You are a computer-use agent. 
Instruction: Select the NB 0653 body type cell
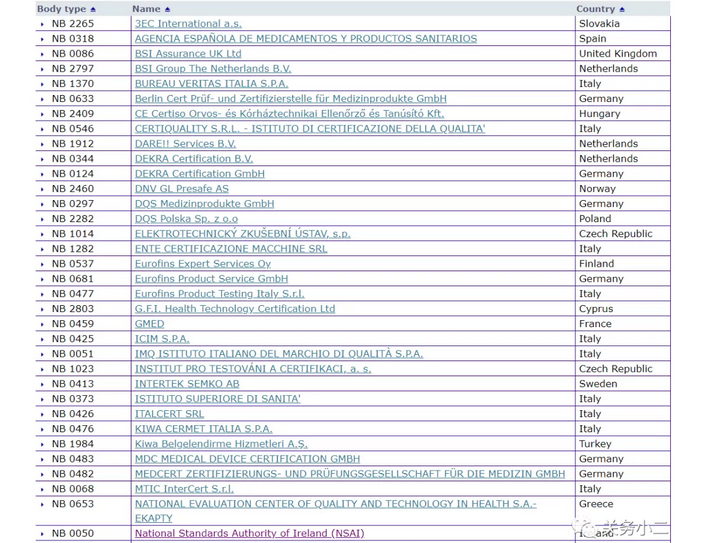[x=83, y=511]
